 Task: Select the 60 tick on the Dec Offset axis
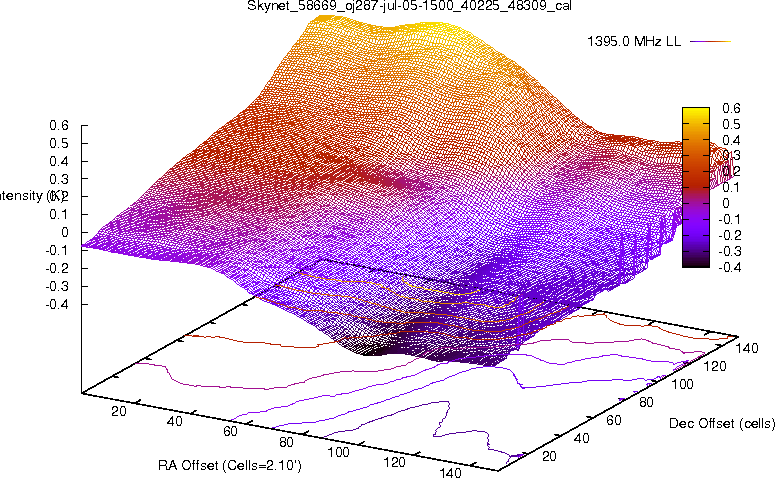(x=614, y=420)
